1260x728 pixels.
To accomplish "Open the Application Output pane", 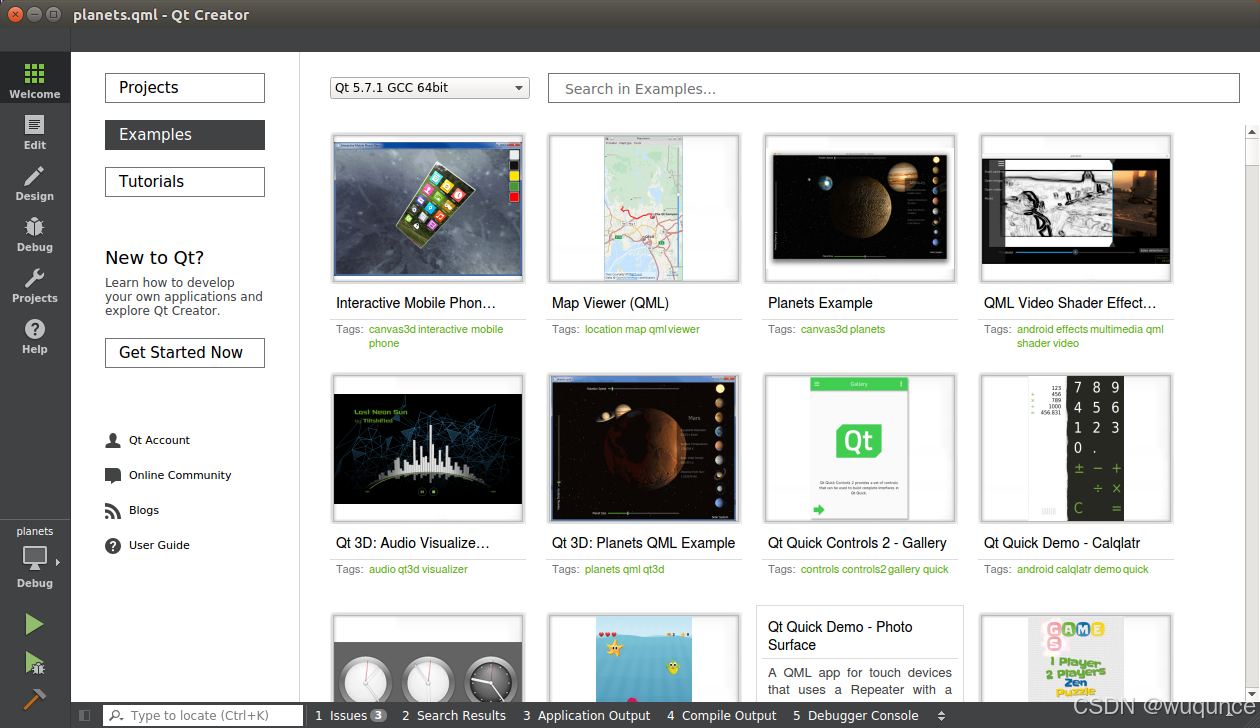I will (586, 715).
